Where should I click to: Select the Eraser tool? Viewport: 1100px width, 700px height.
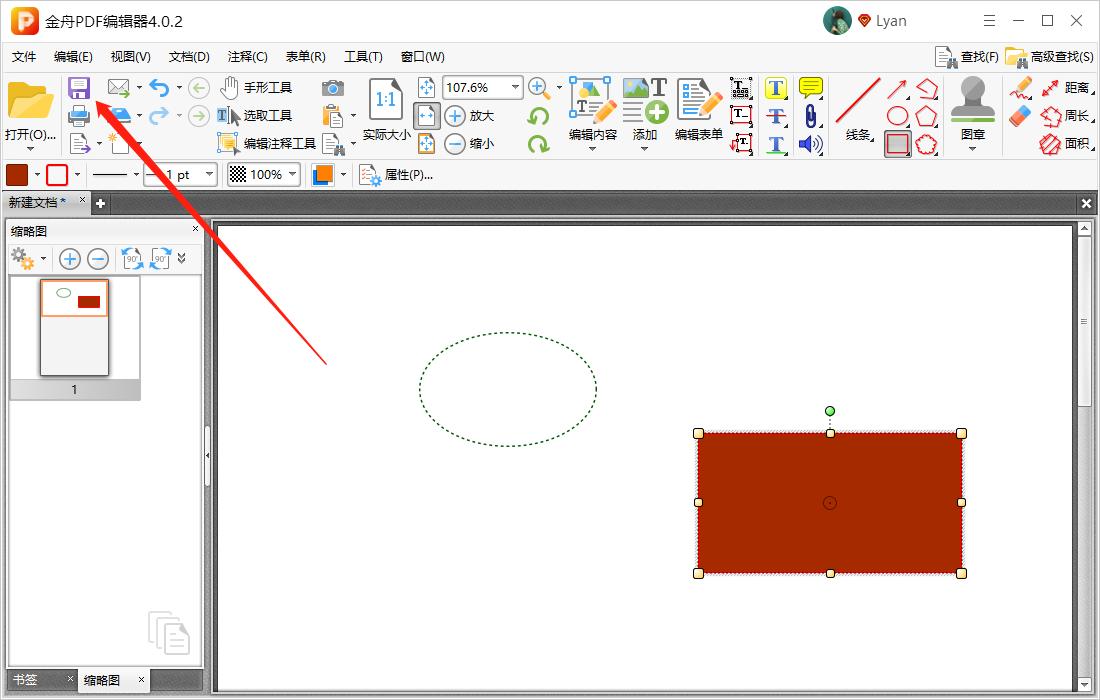[x=1021, y=116]
